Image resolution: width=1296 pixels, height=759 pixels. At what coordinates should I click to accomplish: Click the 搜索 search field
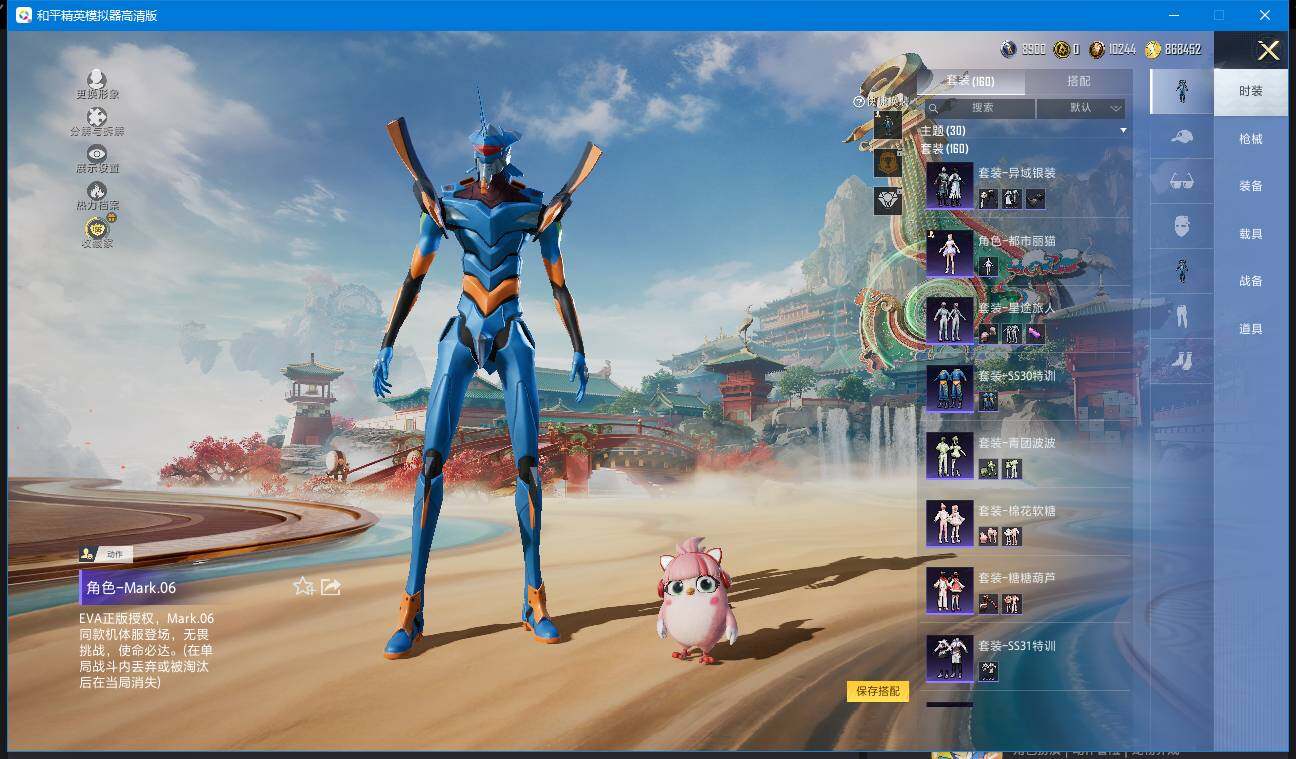click(x=980, y=108)
